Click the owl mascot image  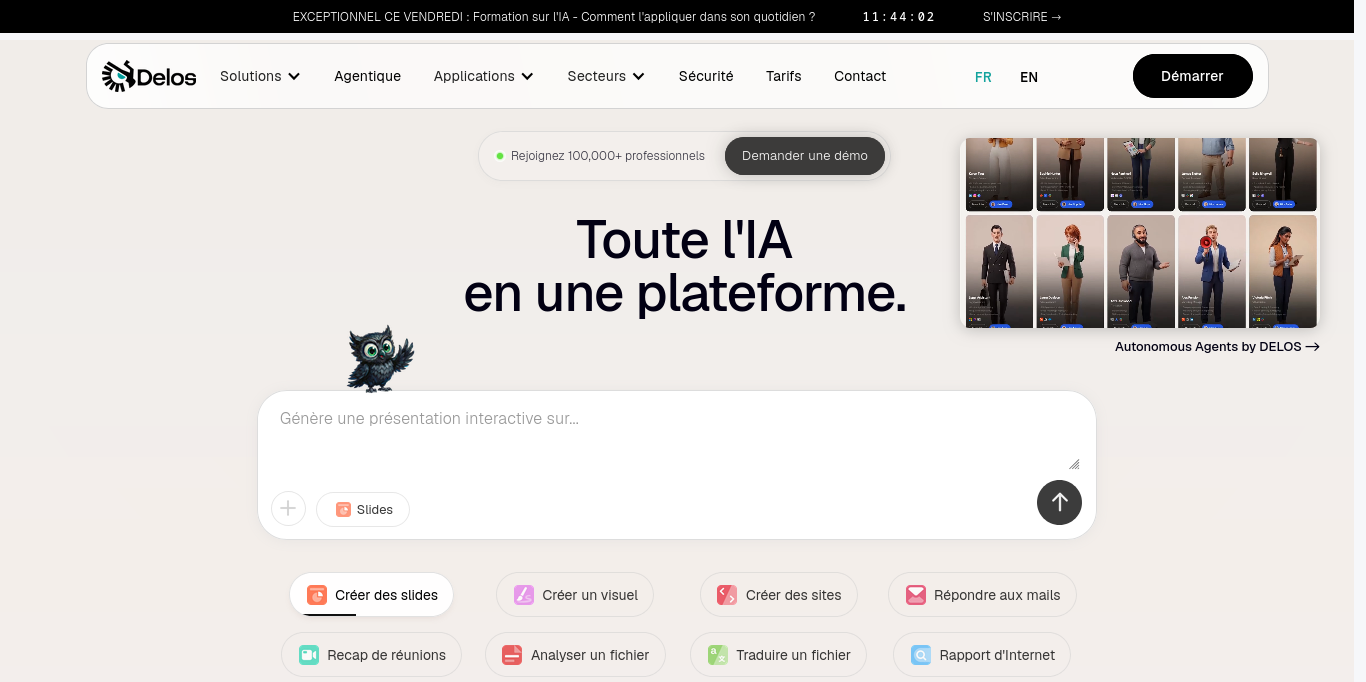pyautogui.click(x=380, y=357)
